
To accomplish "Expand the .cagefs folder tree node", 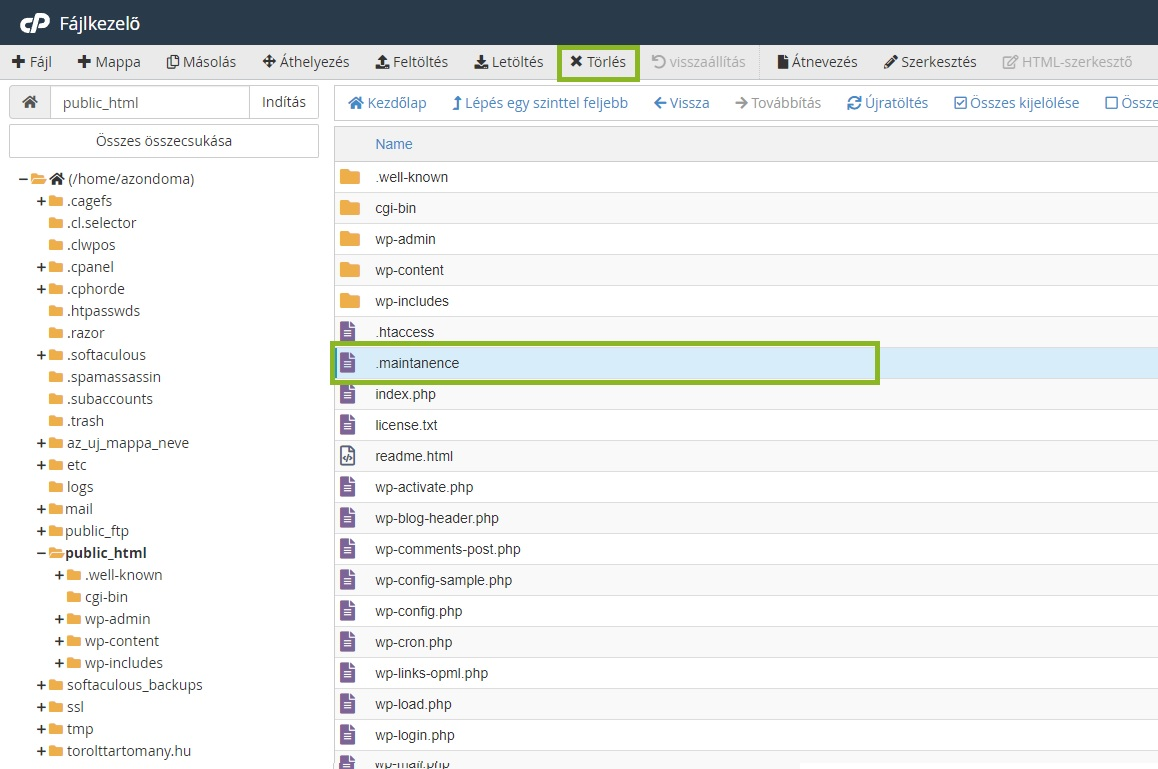I will pyautogui.click(x=41, y=201).
